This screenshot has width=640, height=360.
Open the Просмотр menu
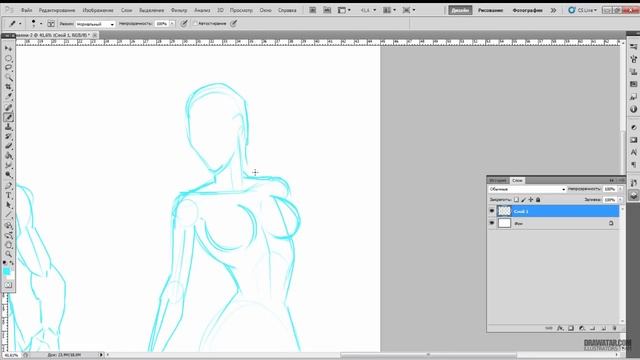pos(241,10)
